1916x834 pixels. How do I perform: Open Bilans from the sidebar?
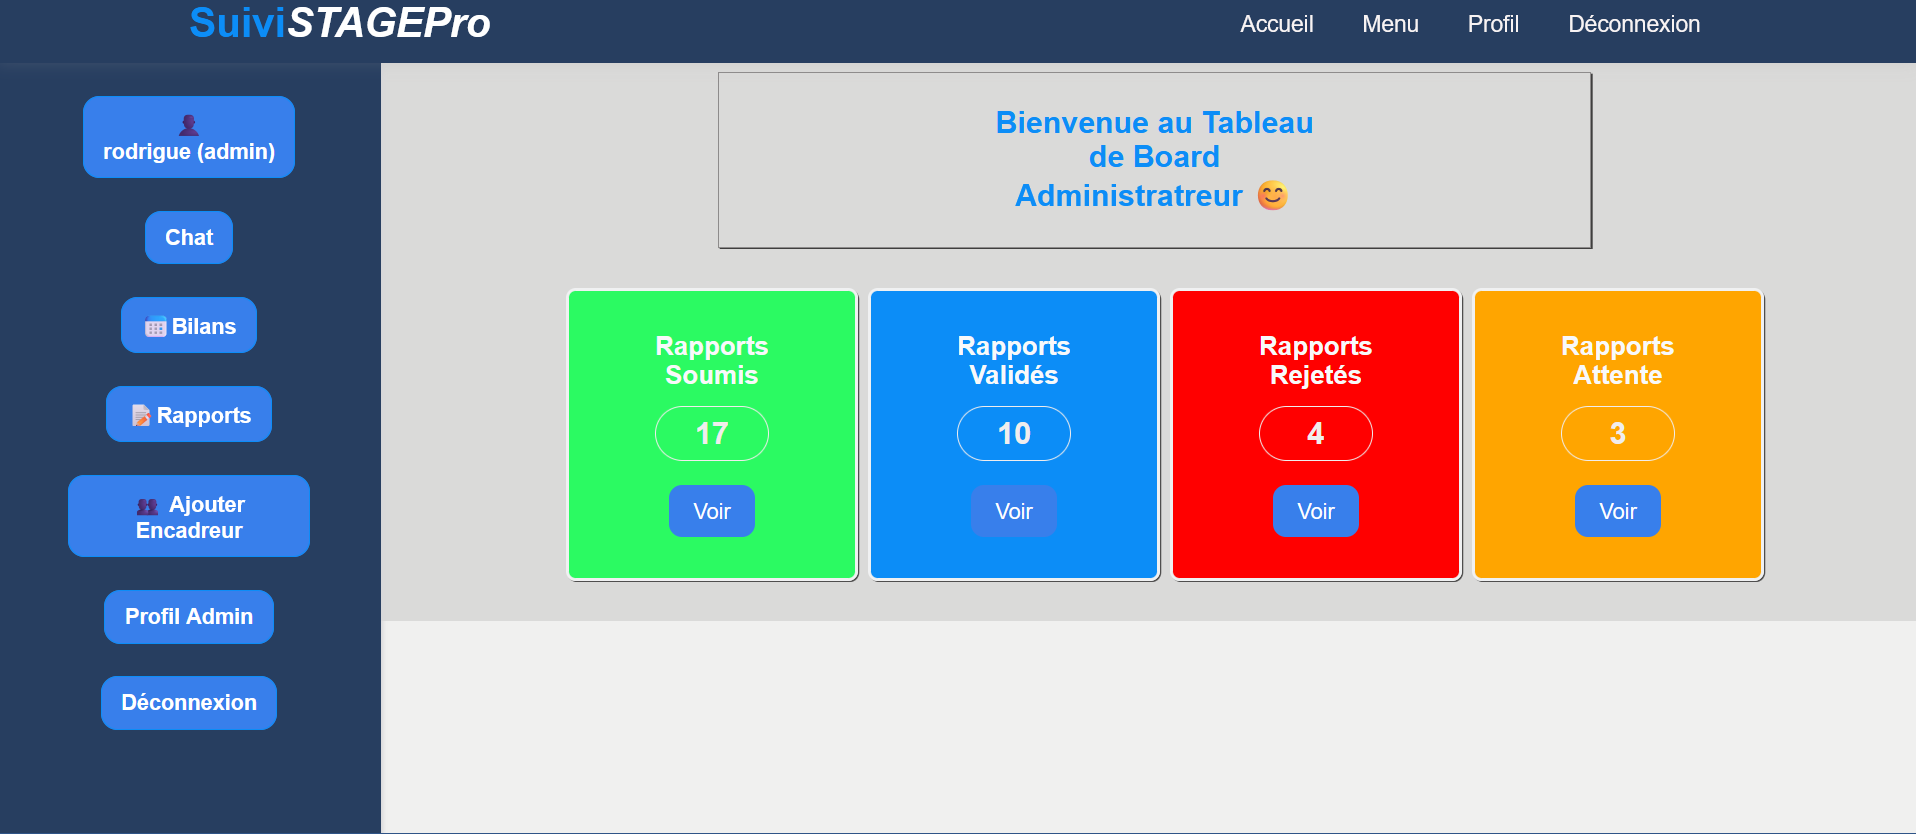(x=189, y=325)
